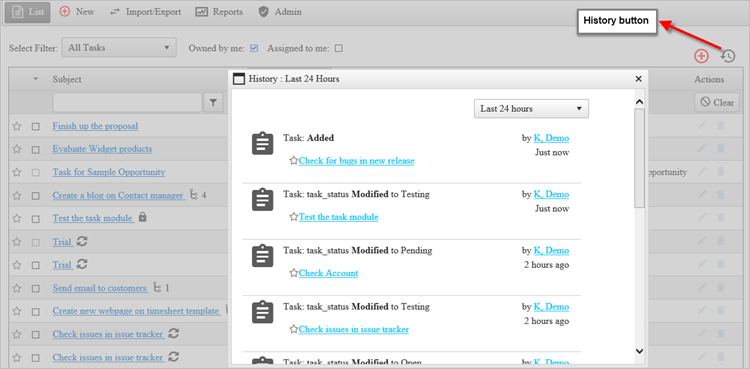
Task: Click the red add task plus icon
Action: click(x=701, y=56)
